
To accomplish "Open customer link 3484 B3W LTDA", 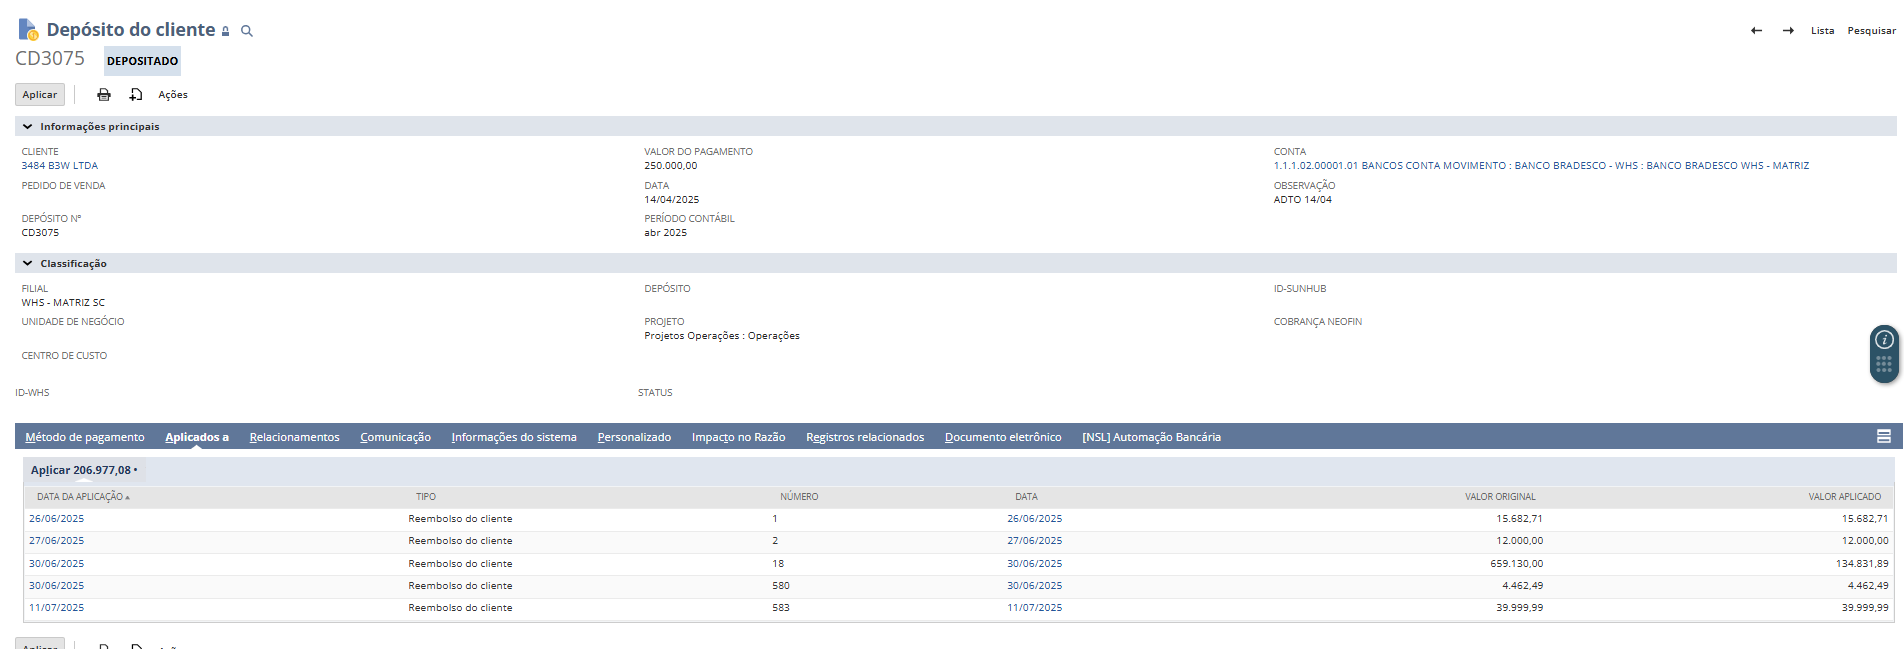I will pyautogui.click(x=60, y=166).
